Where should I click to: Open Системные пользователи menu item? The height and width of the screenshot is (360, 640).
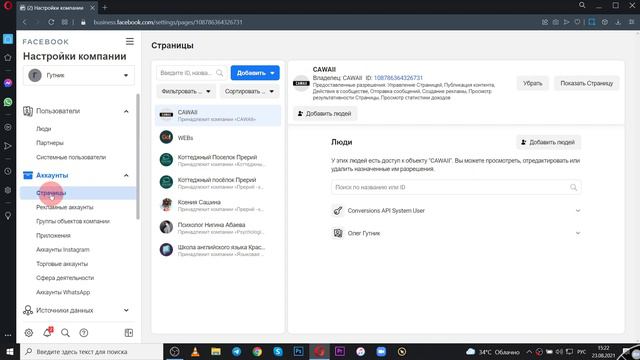tap(71, 157)
